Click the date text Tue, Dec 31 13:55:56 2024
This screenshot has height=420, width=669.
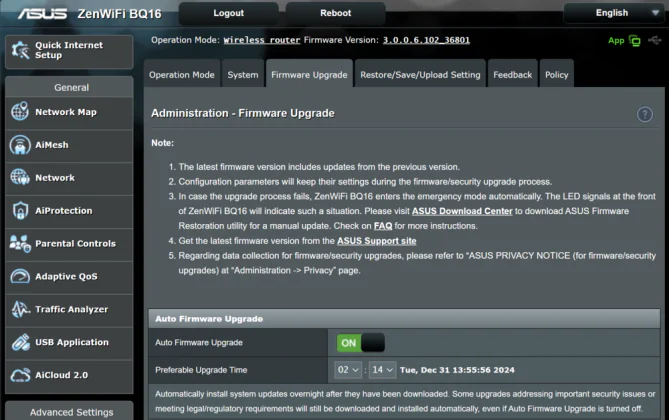457,370
